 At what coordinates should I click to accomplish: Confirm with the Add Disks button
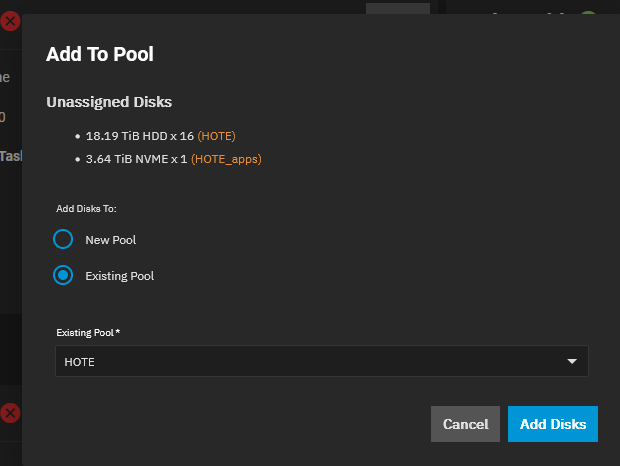click(x=552, y=424)
